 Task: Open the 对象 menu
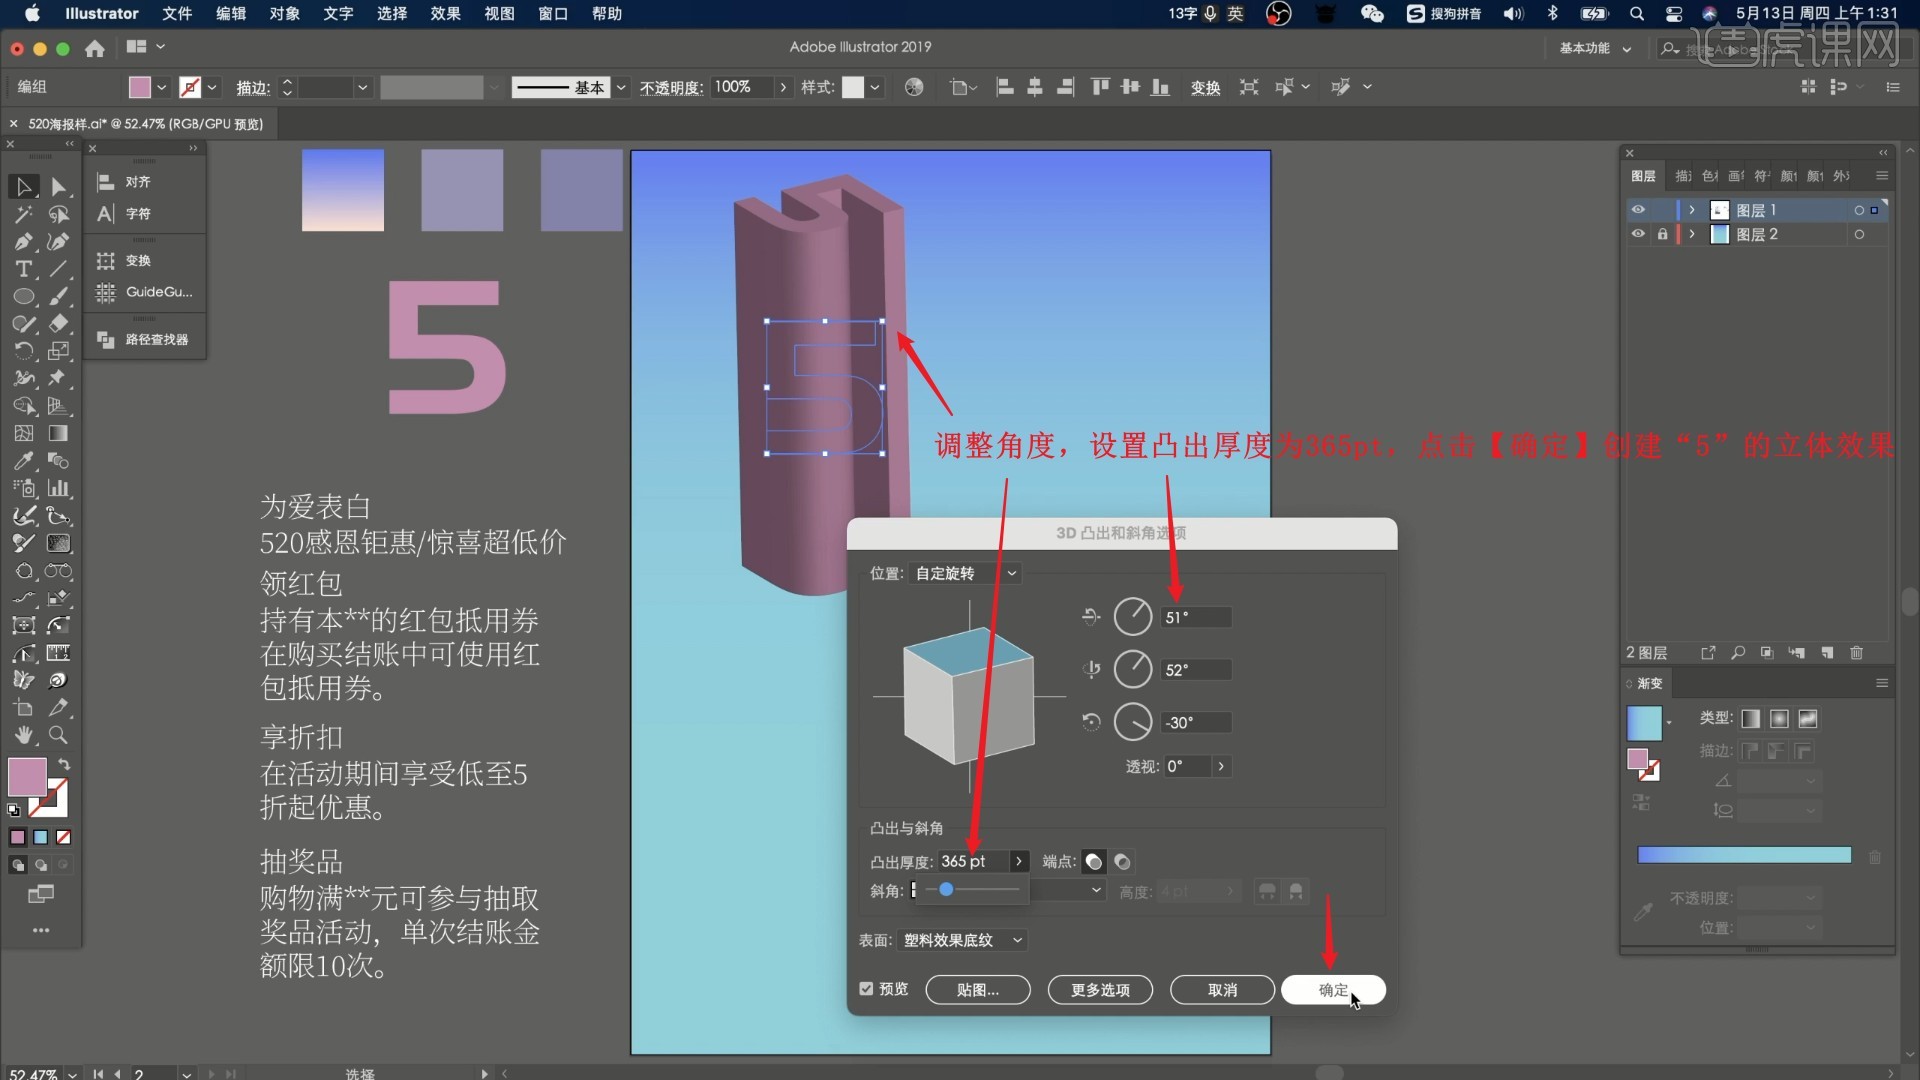[284, 13]
